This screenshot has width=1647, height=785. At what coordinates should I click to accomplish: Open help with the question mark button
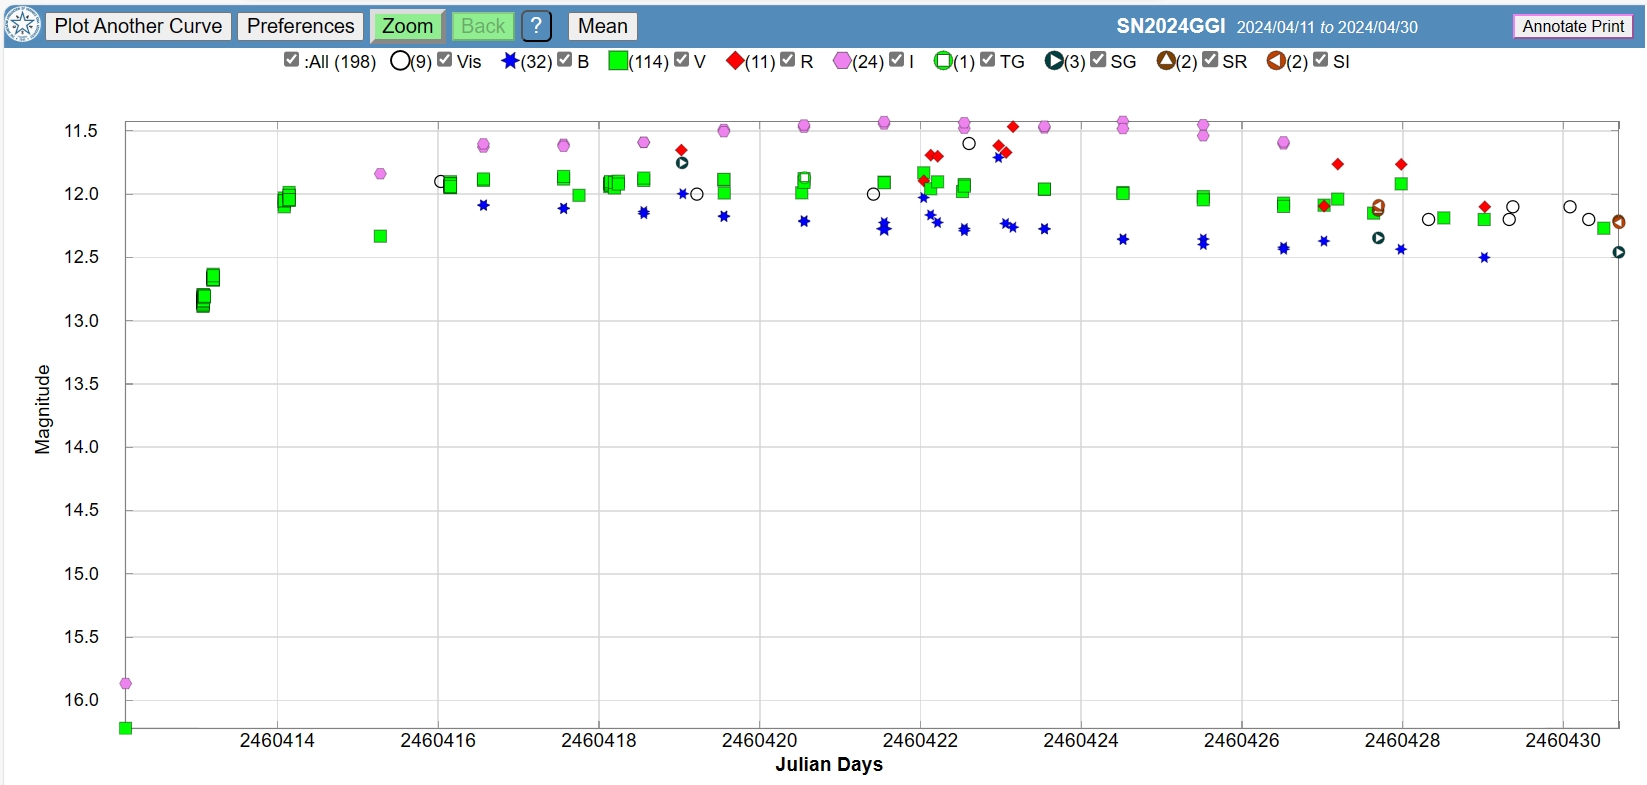[537, 26]
